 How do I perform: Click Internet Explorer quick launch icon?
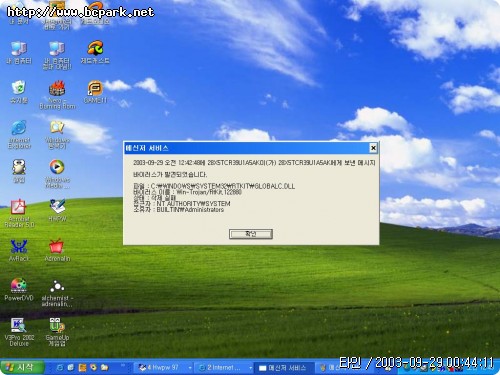(x=60, y=367)
